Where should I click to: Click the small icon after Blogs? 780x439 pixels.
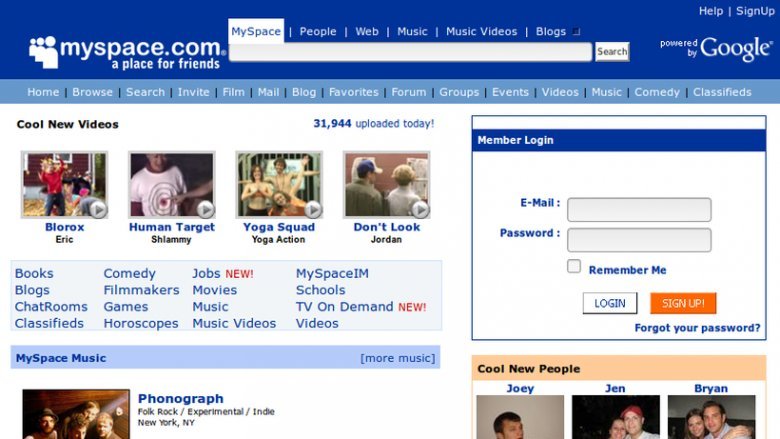(x=577, y=32)
